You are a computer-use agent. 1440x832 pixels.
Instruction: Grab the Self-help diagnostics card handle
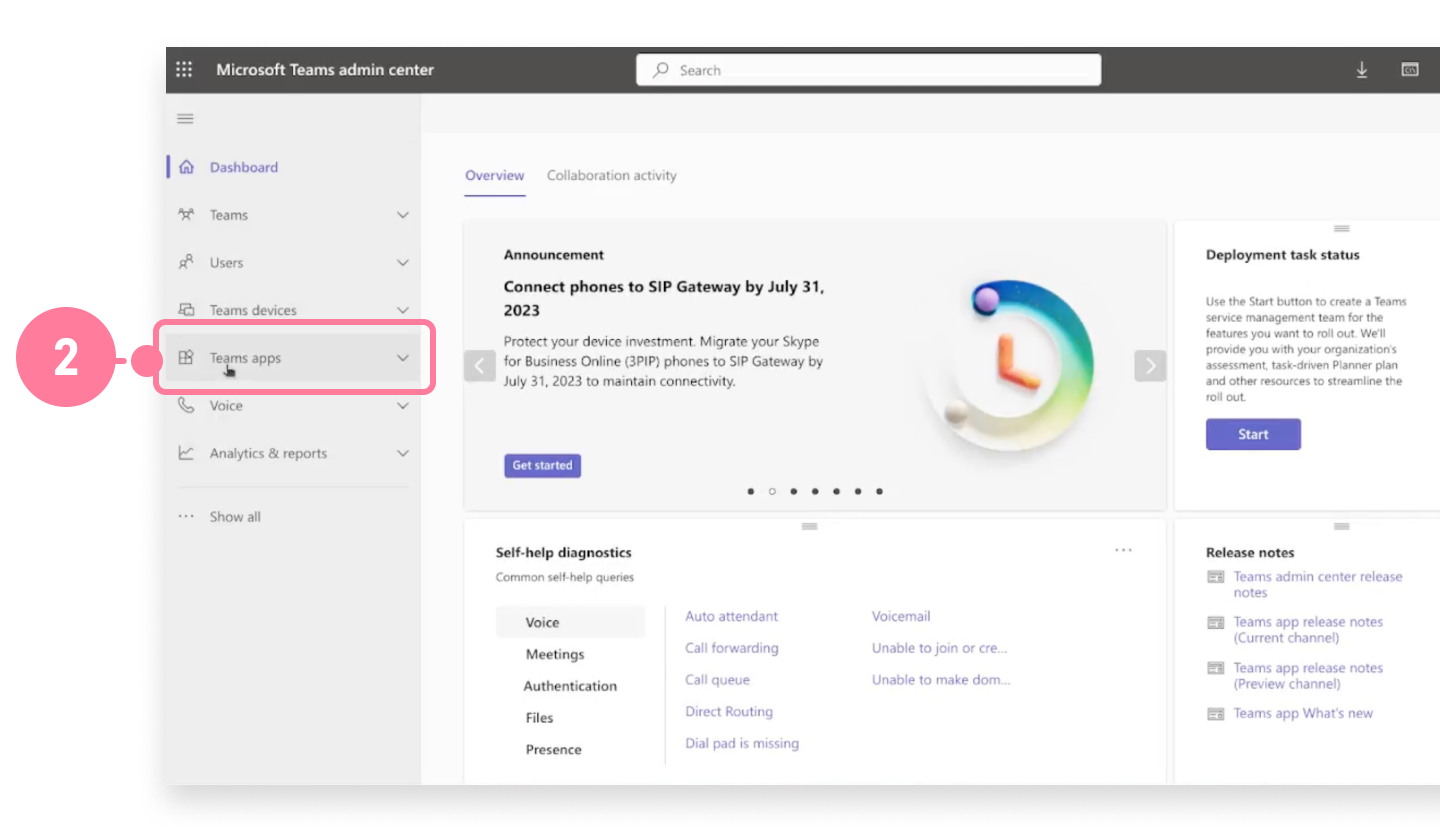[x=810, y=526]
